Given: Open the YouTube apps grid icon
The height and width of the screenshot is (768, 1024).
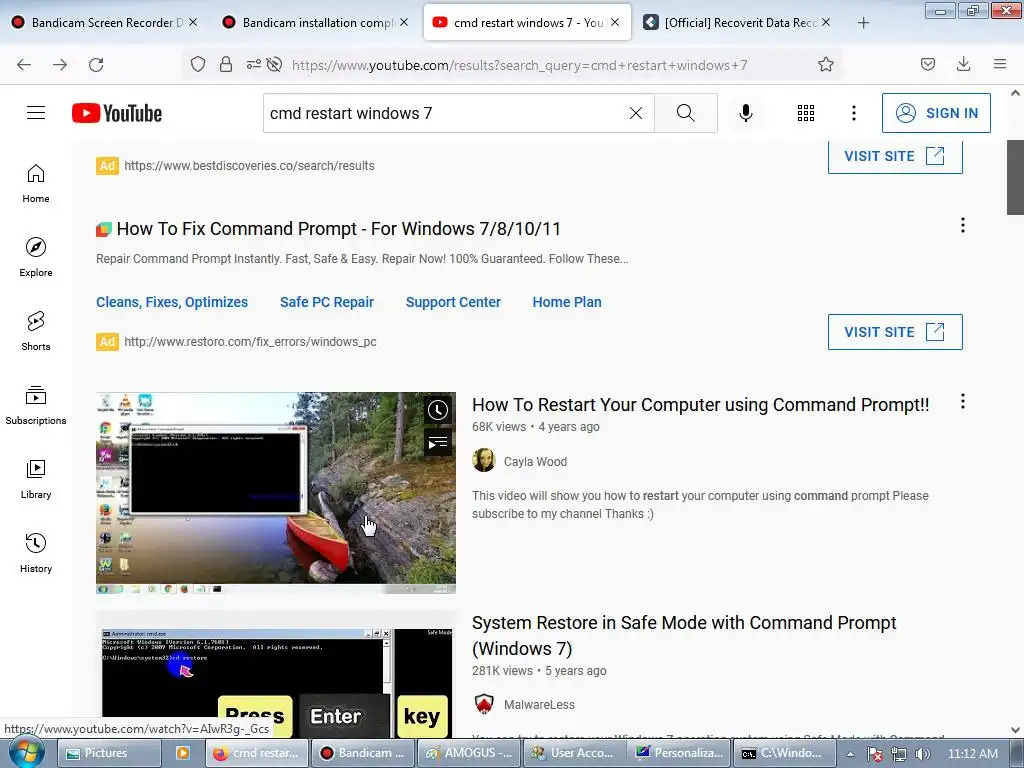Looking at the screenshot, I should (x=806, y=113).
